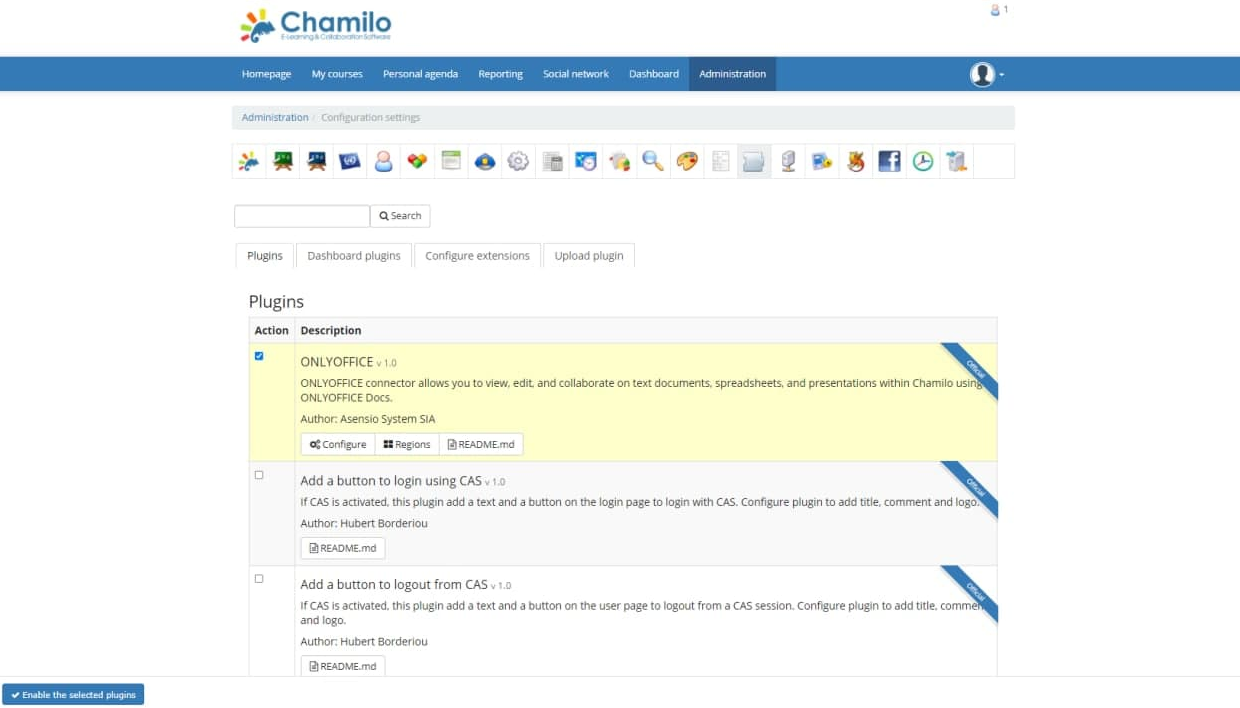Check the CAS login button plugin
This screenshot has width=1240, height=708.
pos(259,475)
